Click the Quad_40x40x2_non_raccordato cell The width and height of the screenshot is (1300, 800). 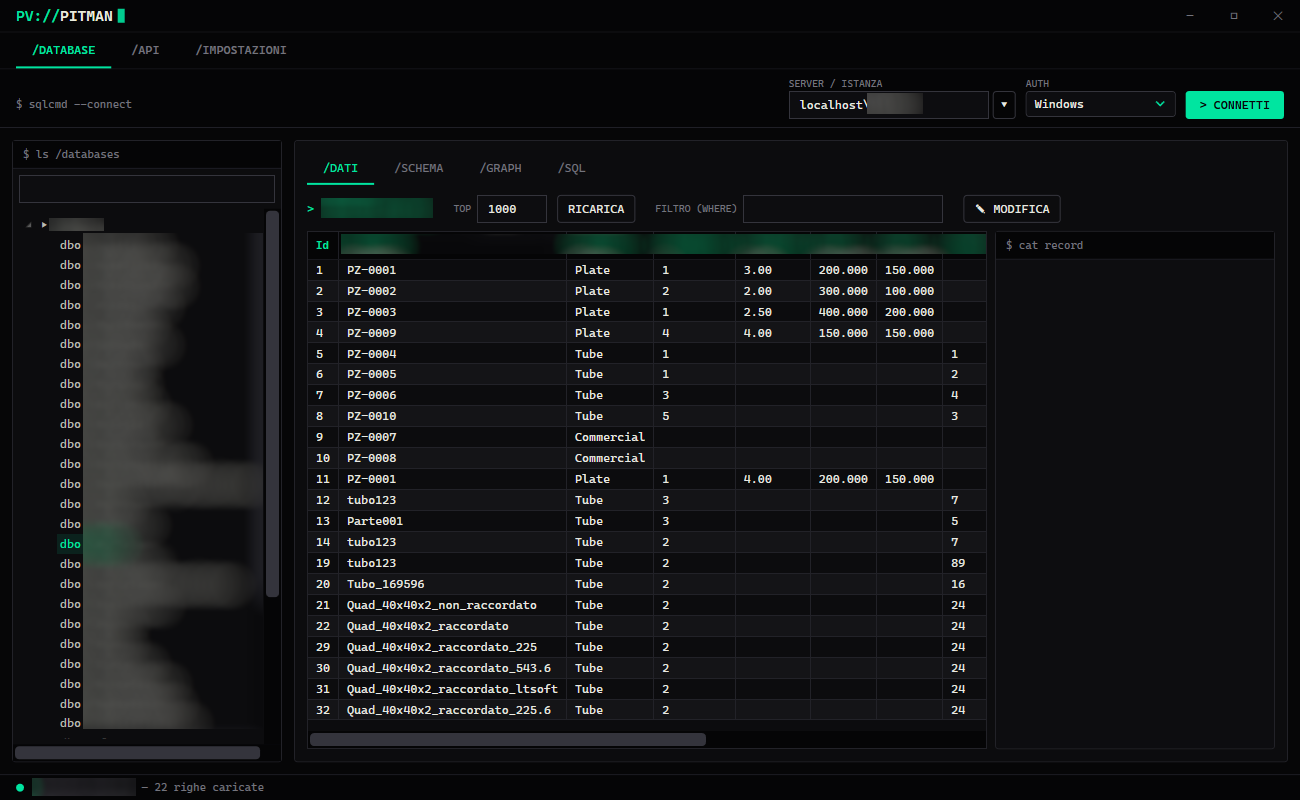coord(454,605)
